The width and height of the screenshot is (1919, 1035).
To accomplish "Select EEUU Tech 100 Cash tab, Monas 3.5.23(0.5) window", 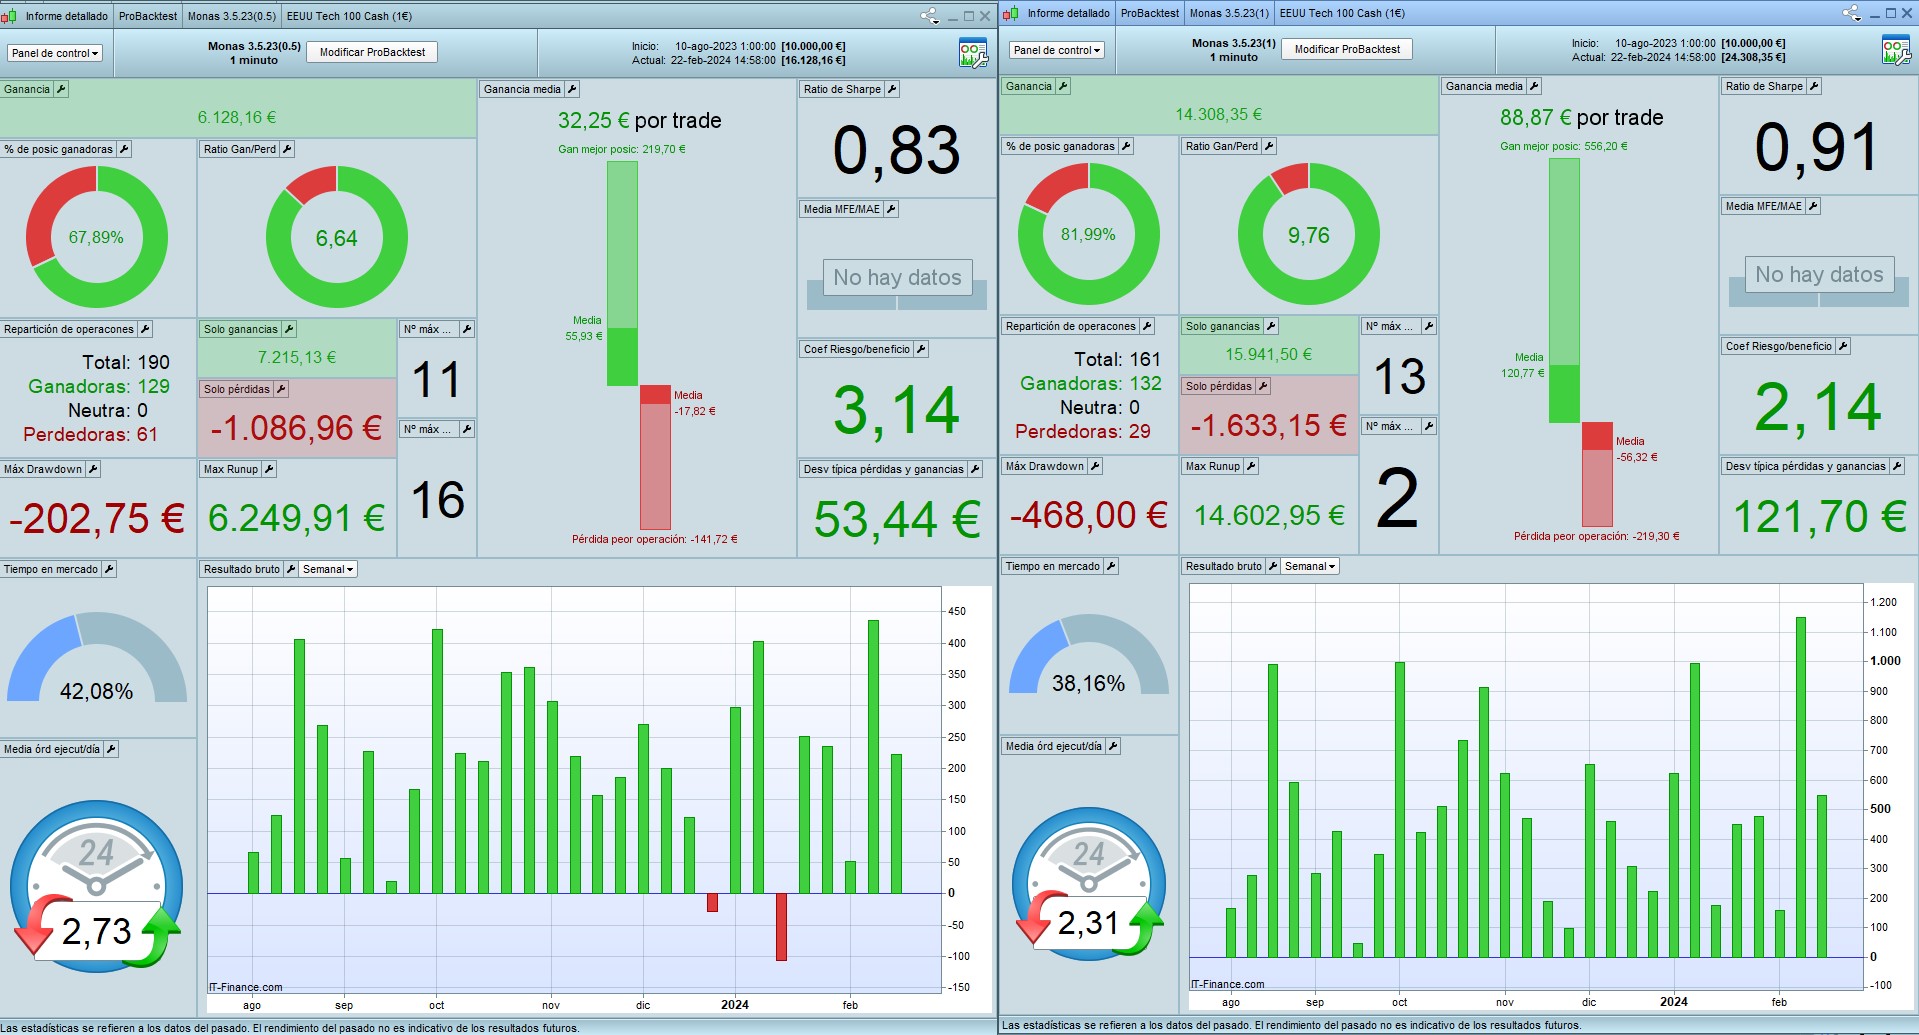I will (x=349, y=16).
